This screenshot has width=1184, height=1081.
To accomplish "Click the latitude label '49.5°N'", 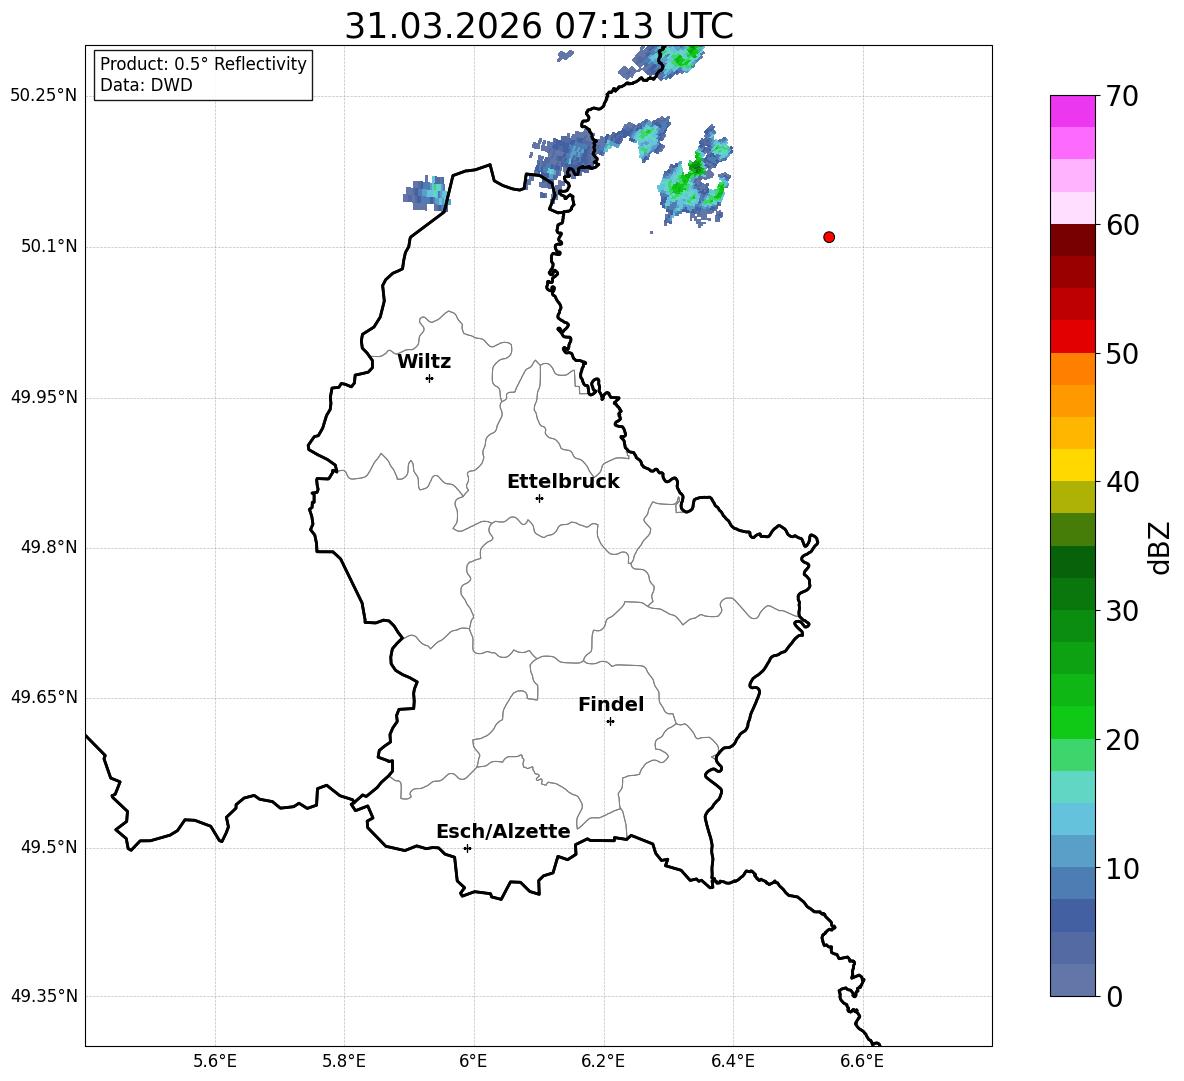I will [x=49, y=847].
